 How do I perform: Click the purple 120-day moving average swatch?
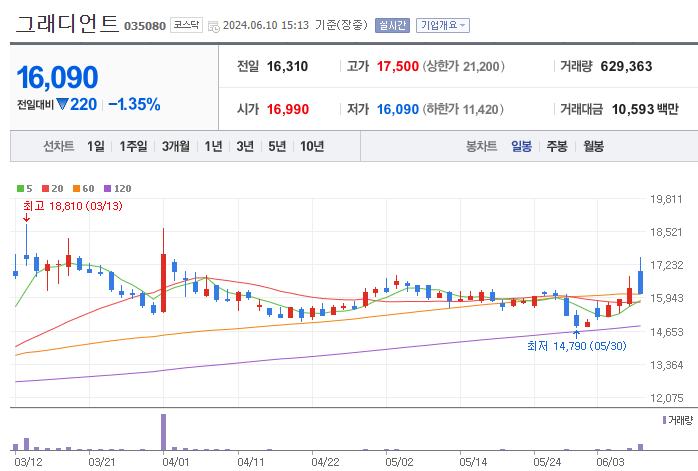[107, 188]
